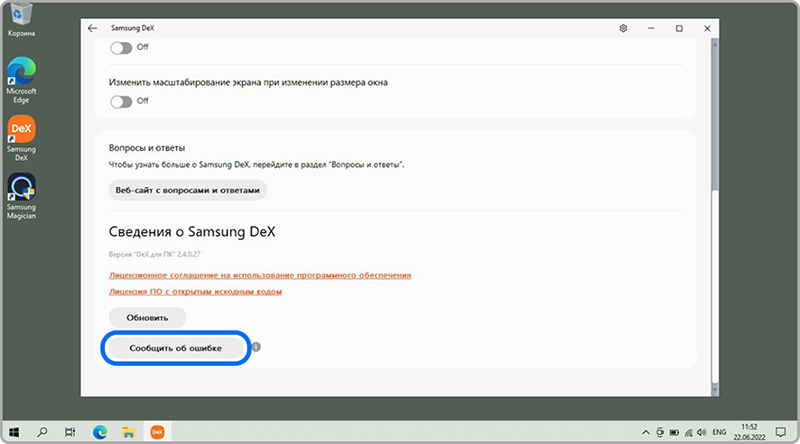Open the network tray icon
800x444 pixels.
(688, 432)
